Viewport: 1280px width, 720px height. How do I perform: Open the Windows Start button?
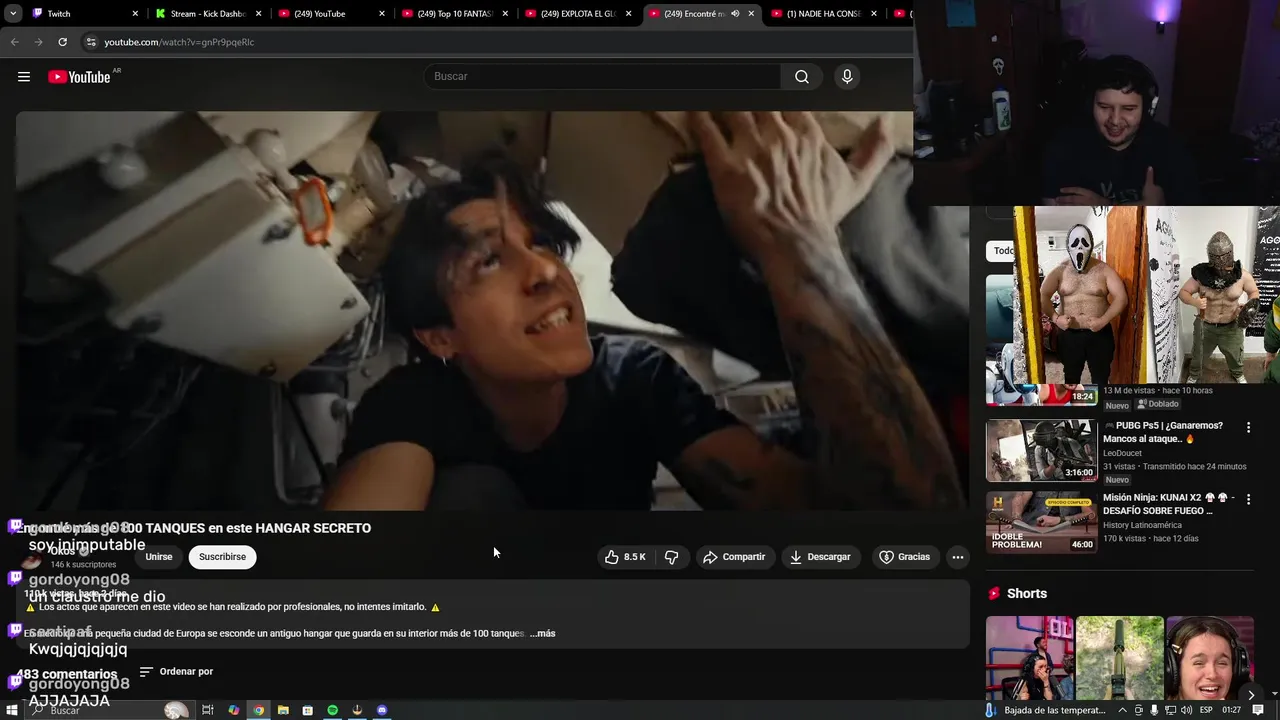[x=12, y=710]
